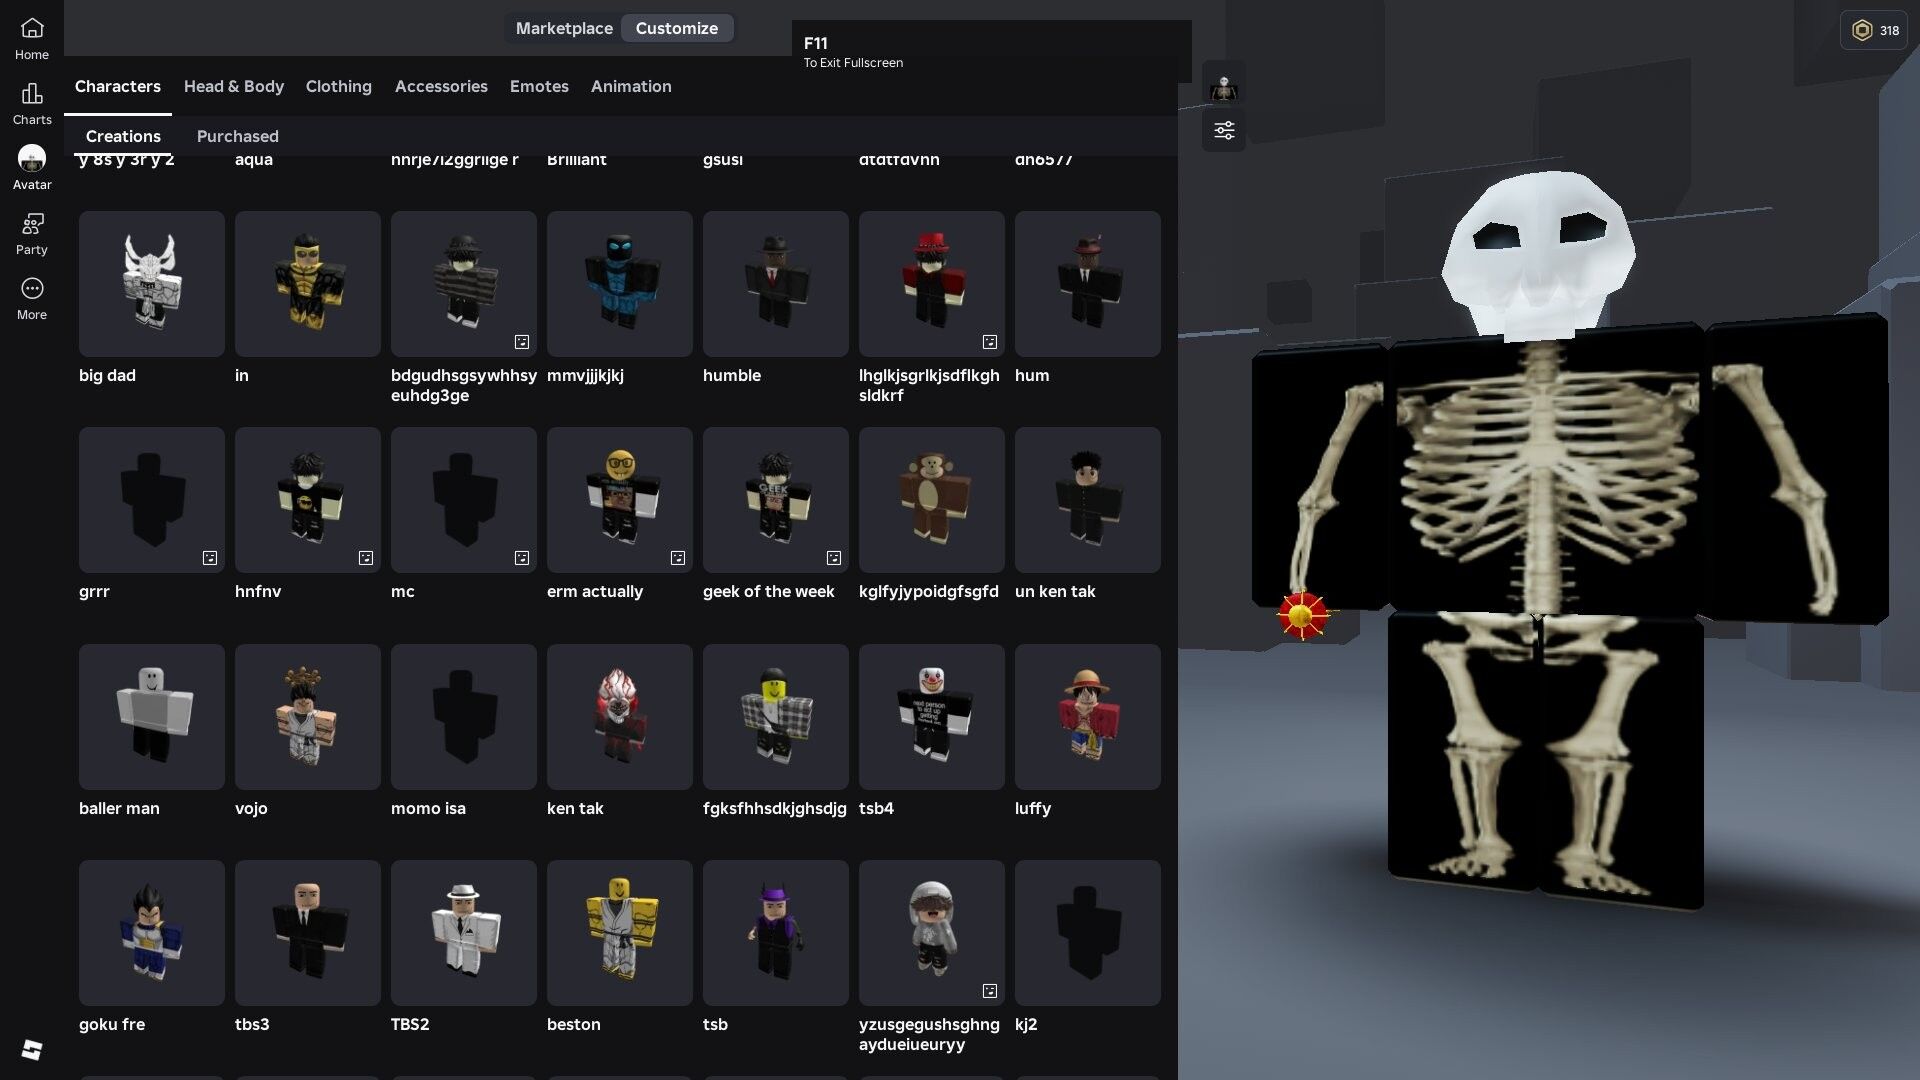Choose the 'goku fre' character thumbnail

pyautogui.click(x=152, y=933)
